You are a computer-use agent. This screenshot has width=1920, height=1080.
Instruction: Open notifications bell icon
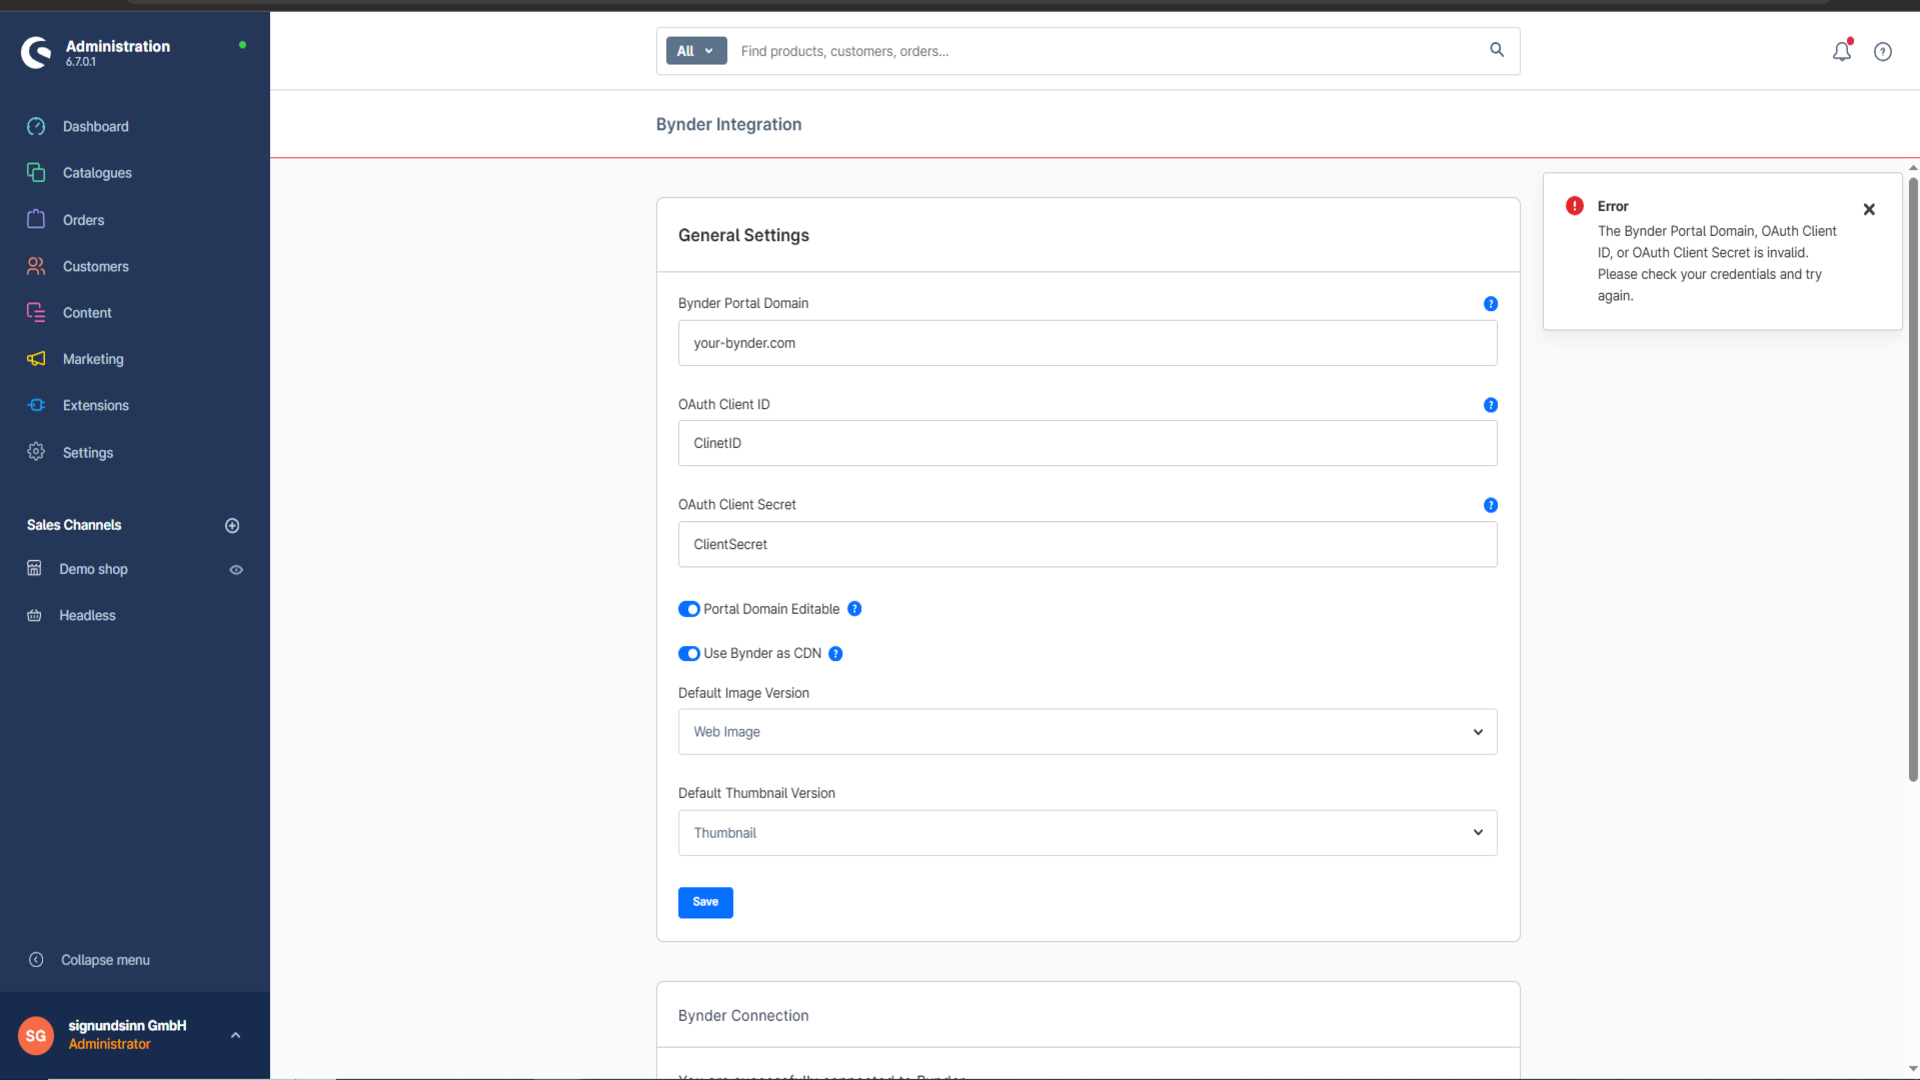[x=1842, y=51]
